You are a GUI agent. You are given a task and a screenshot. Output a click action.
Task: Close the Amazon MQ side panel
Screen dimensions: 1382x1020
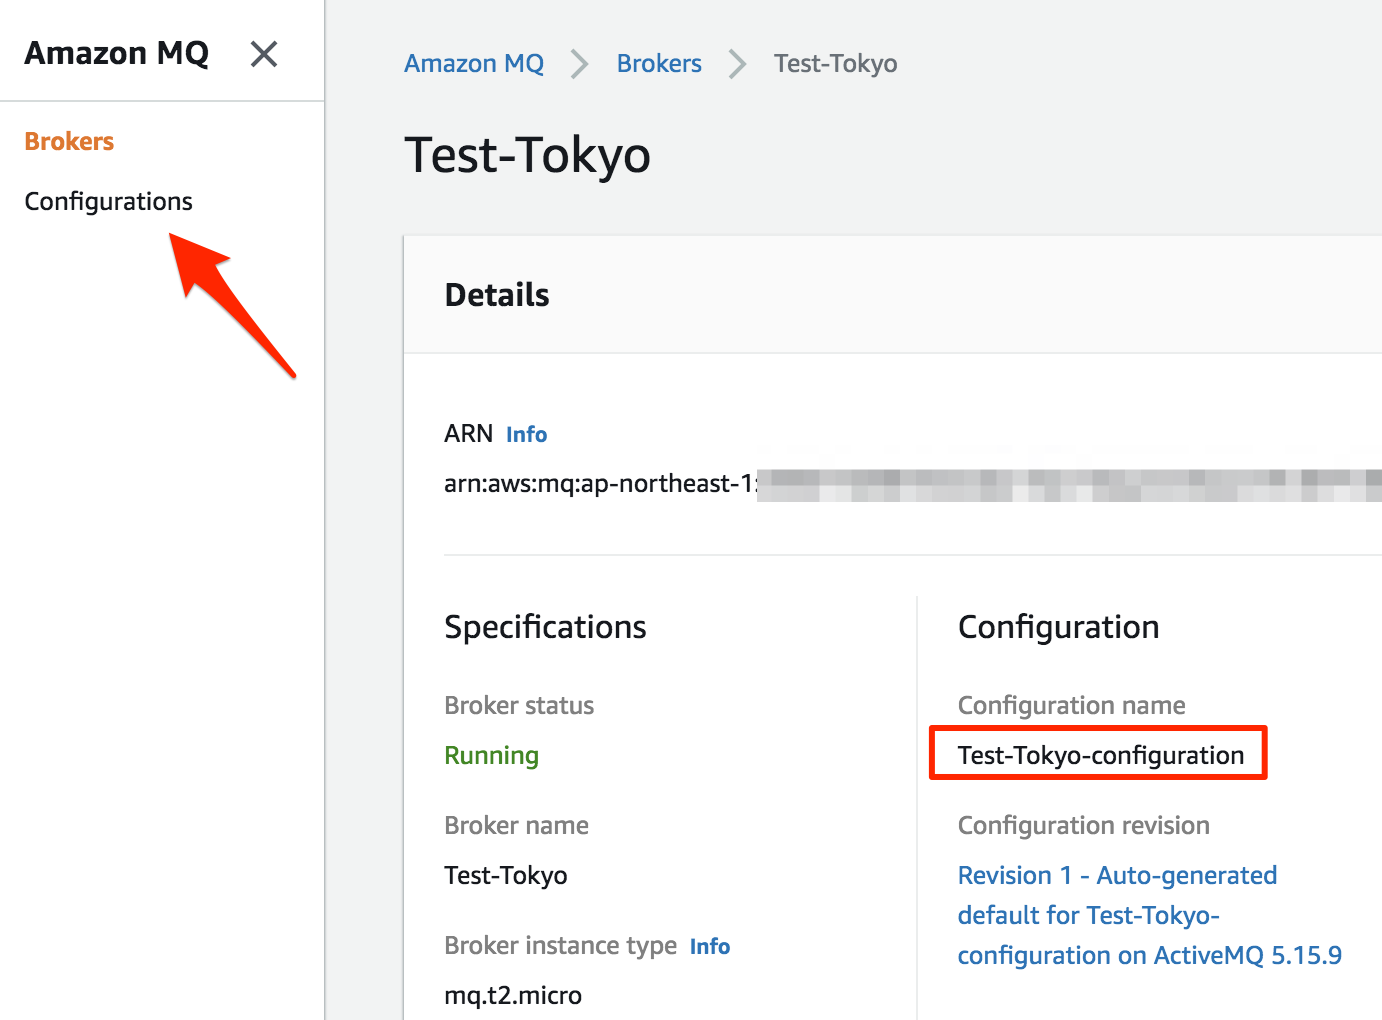coord(264,54)
